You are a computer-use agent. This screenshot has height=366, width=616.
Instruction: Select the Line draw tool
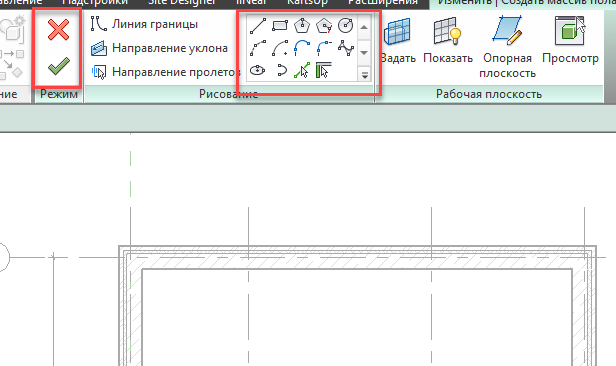coord(258,26)
